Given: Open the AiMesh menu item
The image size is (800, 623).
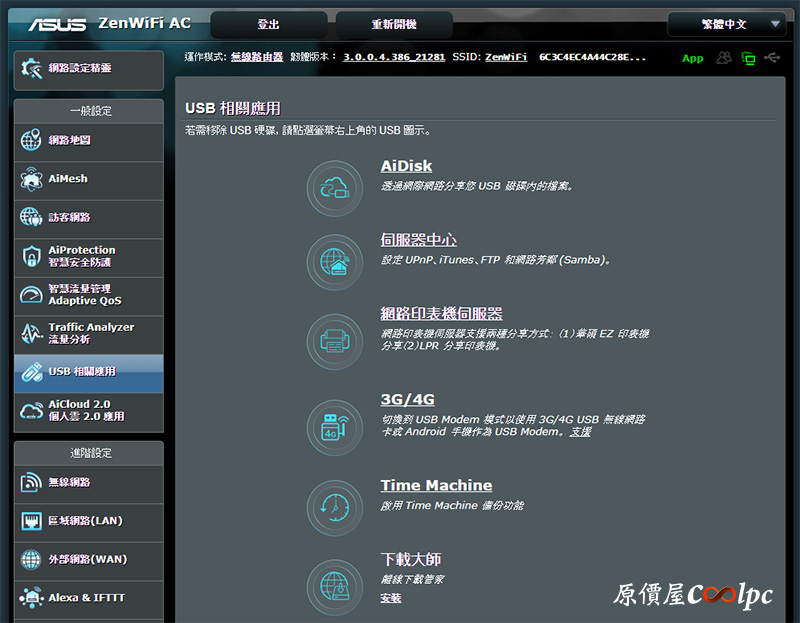Looking at the screenshot, I should [x=89, y=179].
